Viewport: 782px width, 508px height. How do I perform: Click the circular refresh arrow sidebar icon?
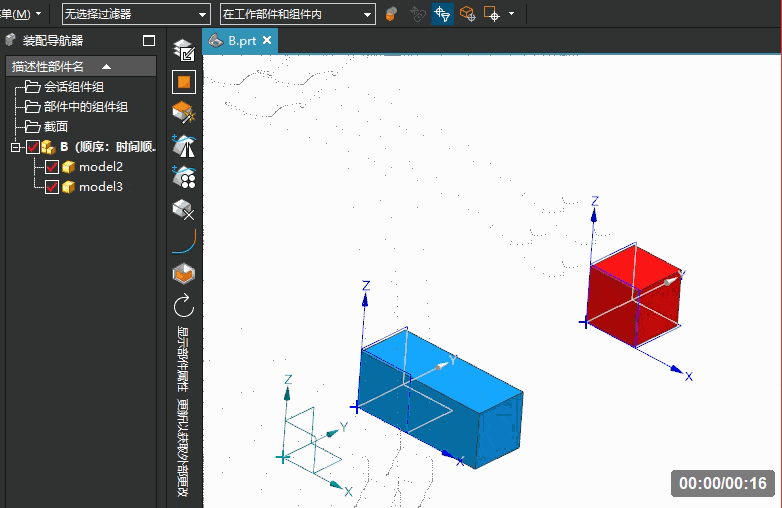184,305
